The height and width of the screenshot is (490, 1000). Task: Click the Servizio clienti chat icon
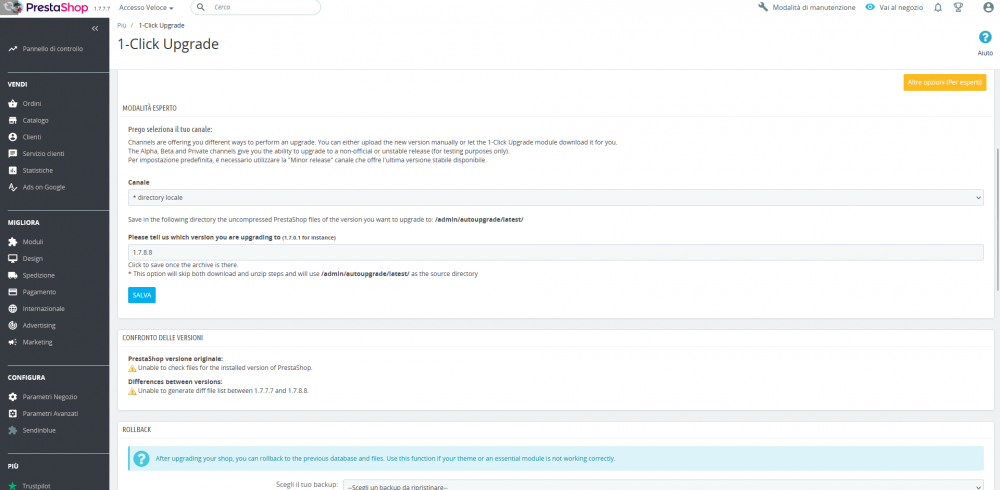point(12,154)
